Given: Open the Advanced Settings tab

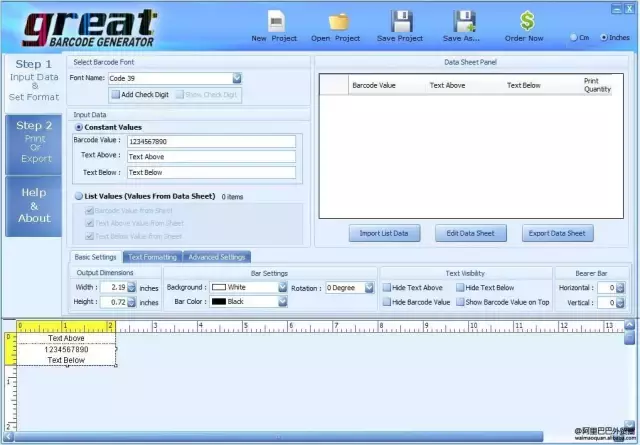Looking at the screenshot, I should coord(217,257).
